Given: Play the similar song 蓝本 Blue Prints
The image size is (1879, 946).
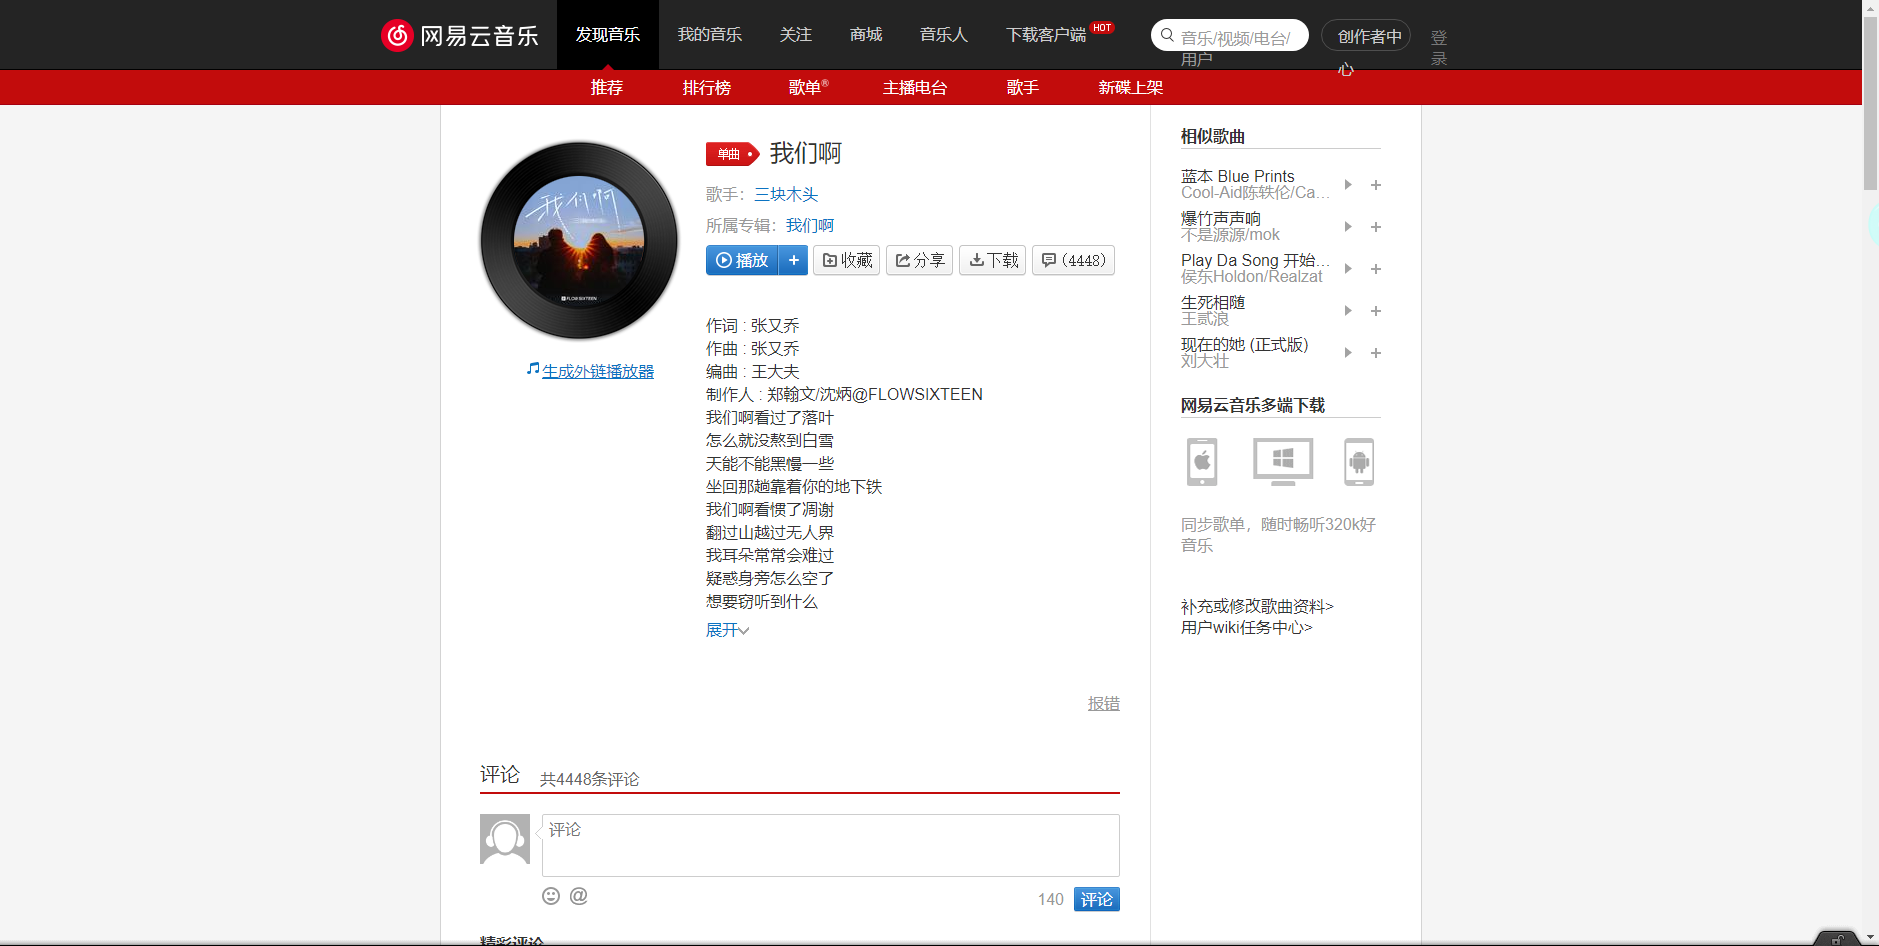Looking at the screenshot, I should (1348, 185).
